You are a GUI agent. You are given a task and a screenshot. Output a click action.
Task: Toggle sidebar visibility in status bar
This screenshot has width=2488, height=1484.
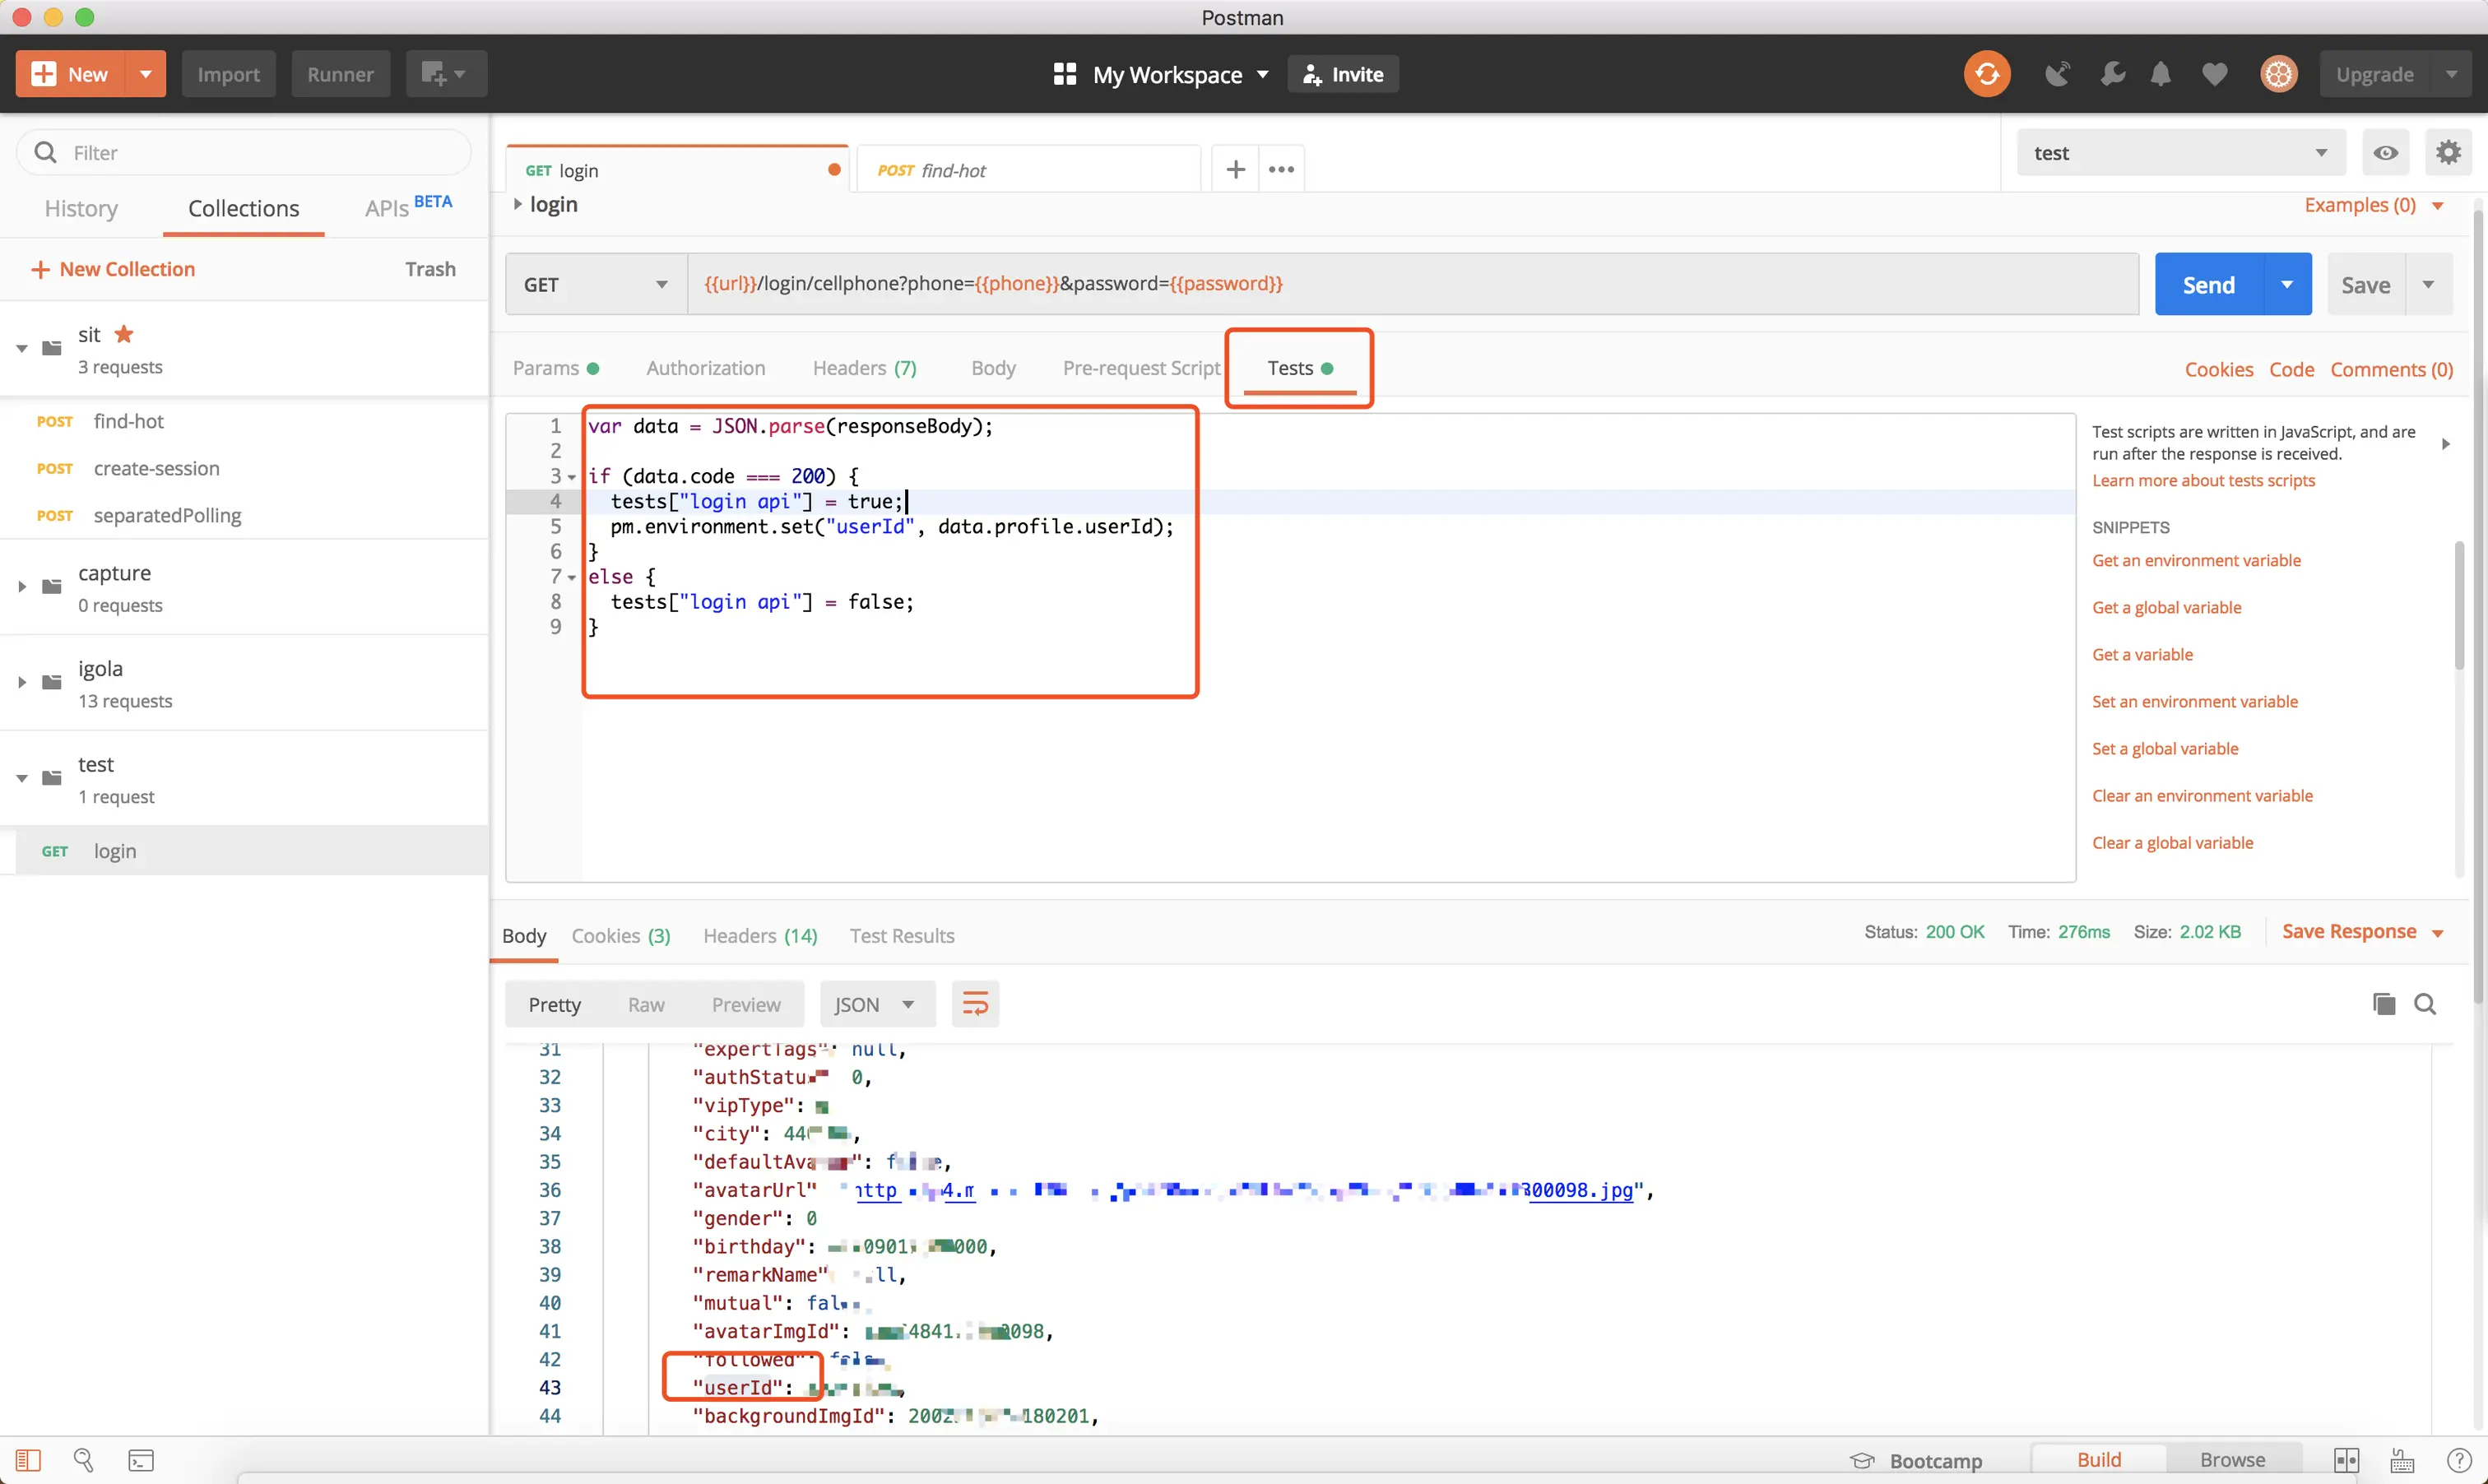click(29, 1460)
